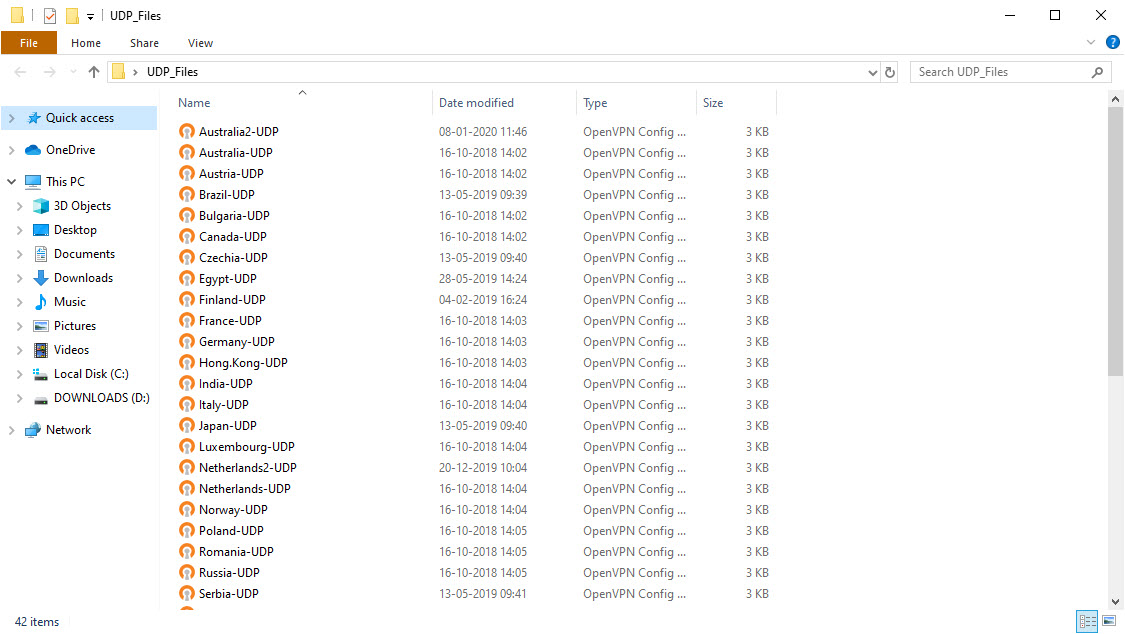Image resolution: width=1125 pixels, height=634 pixels.
Task: Click the Japan-UDP OpenVPN file icon
Action: (x=187, y=425)
